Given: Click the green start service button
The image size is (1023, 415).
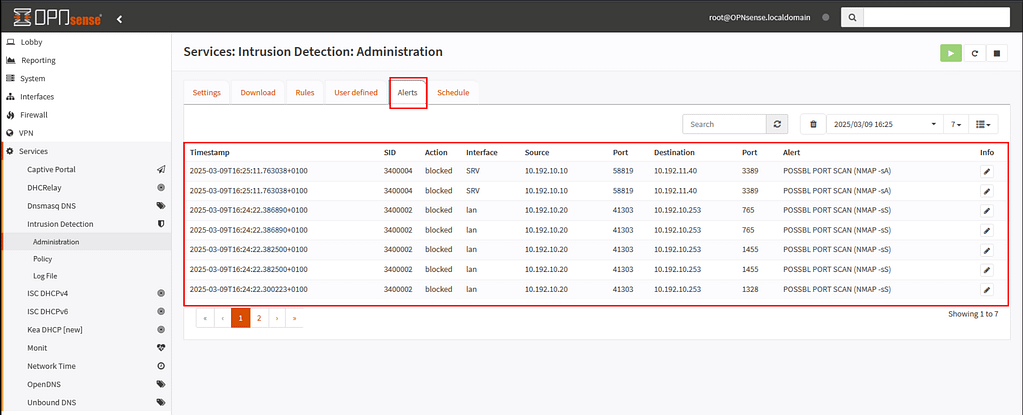Looking at the screenshot, I should point(951,53).
